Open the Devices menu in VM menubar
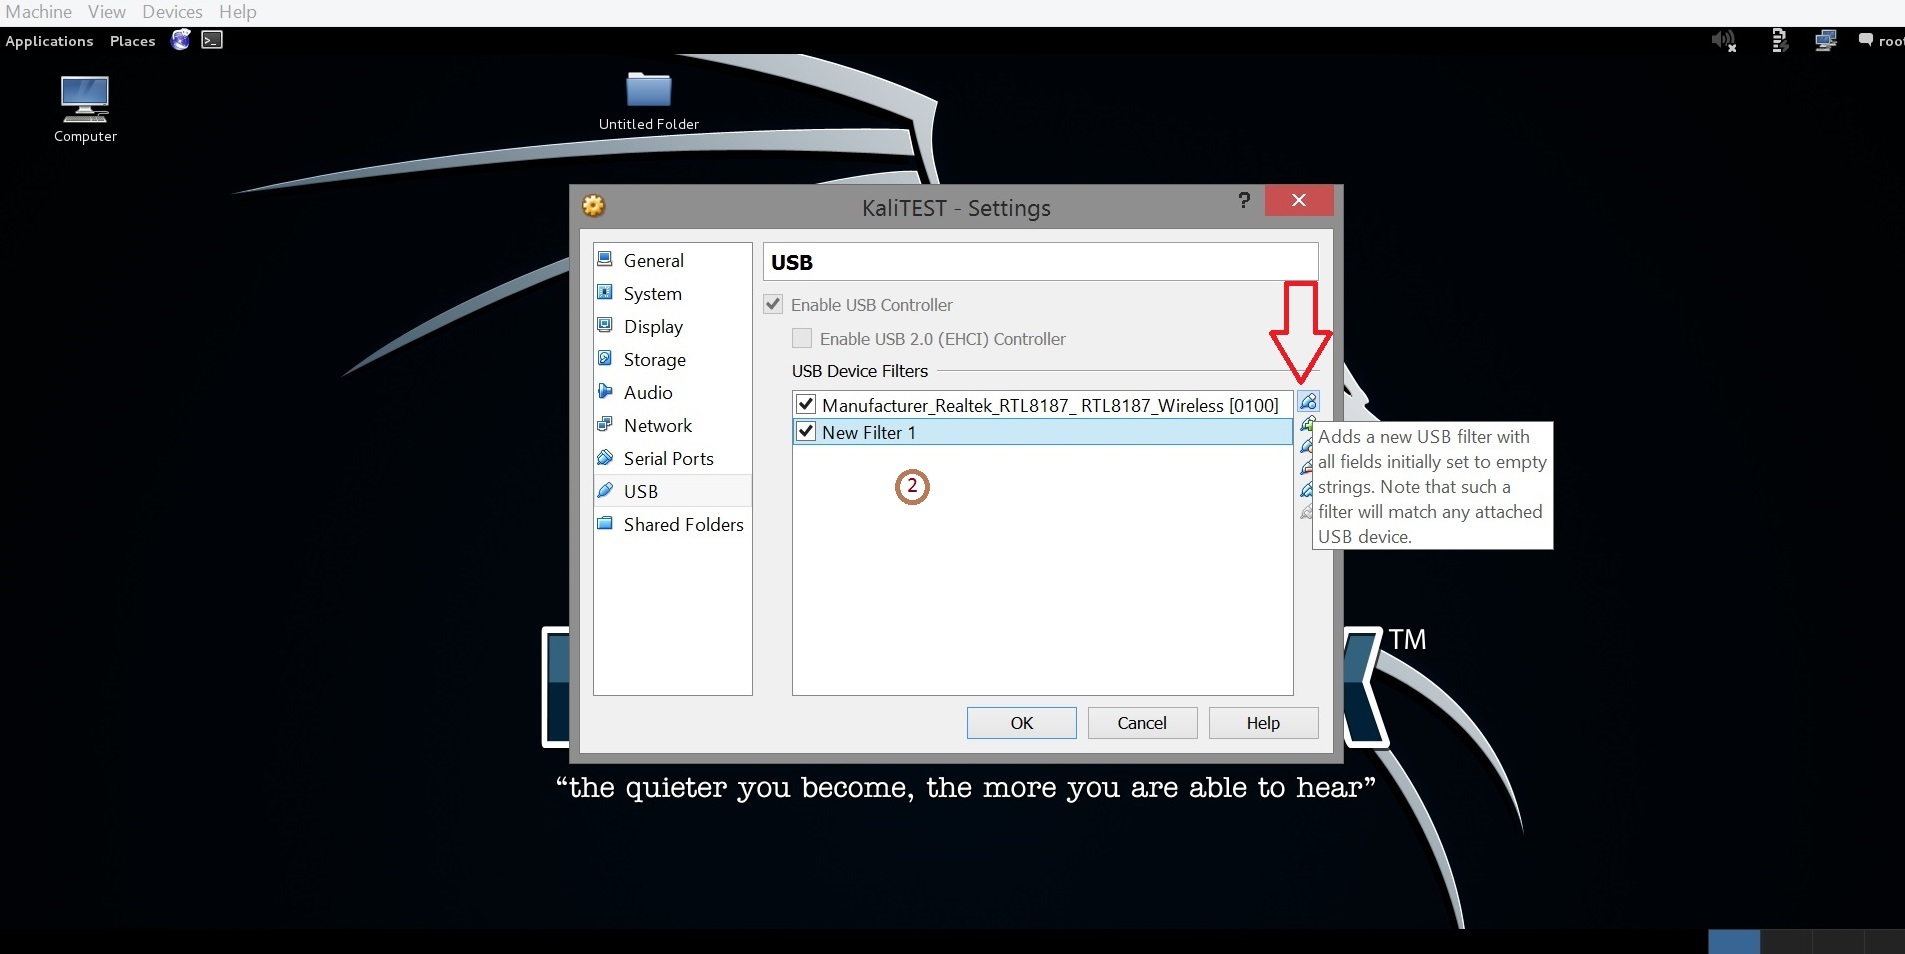The image size is (1905, 954). point(172,12)
